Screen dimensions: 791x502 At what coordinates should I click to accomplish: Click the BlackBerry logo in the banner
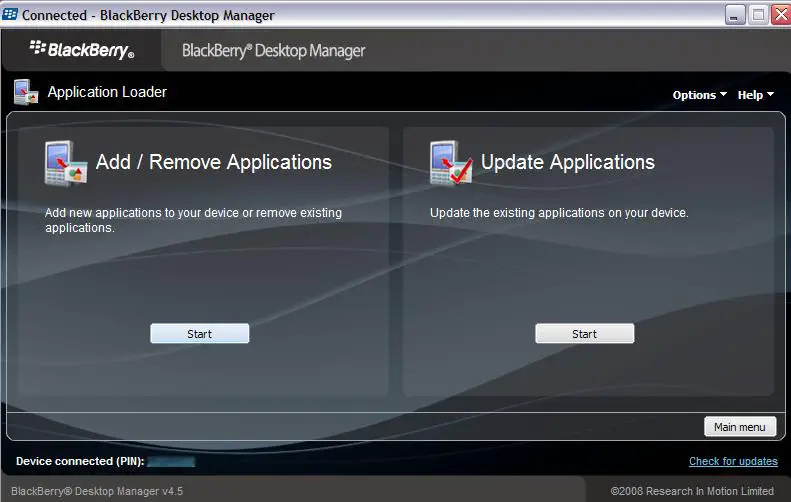82,49
